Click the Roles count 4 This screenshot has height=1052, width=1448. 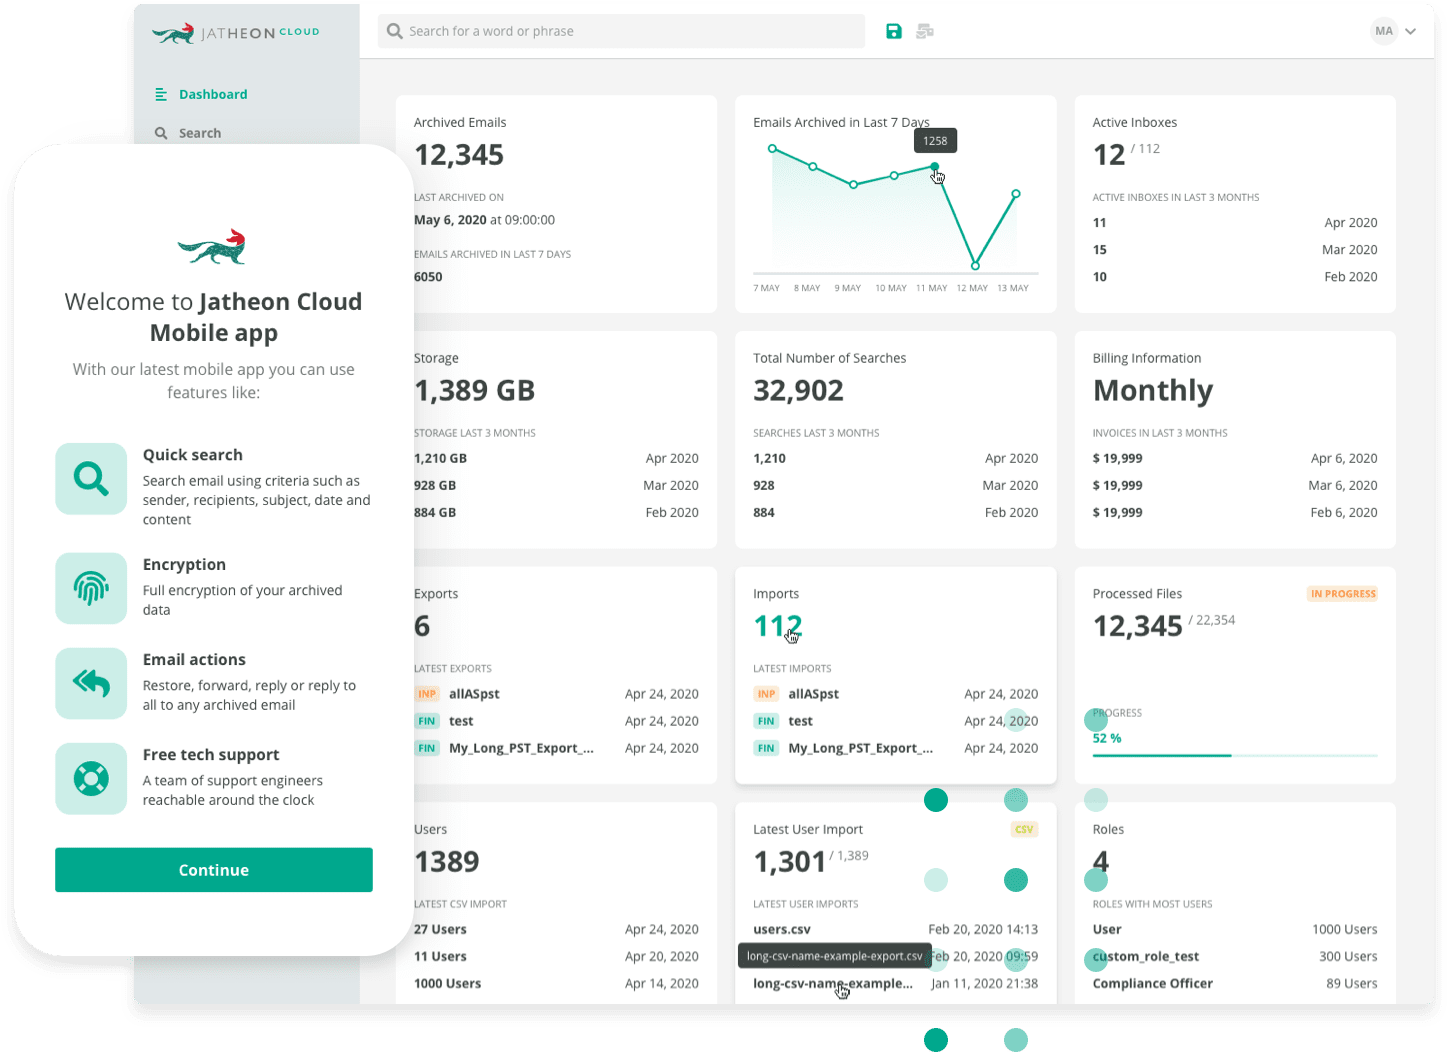click(1101, 861)
